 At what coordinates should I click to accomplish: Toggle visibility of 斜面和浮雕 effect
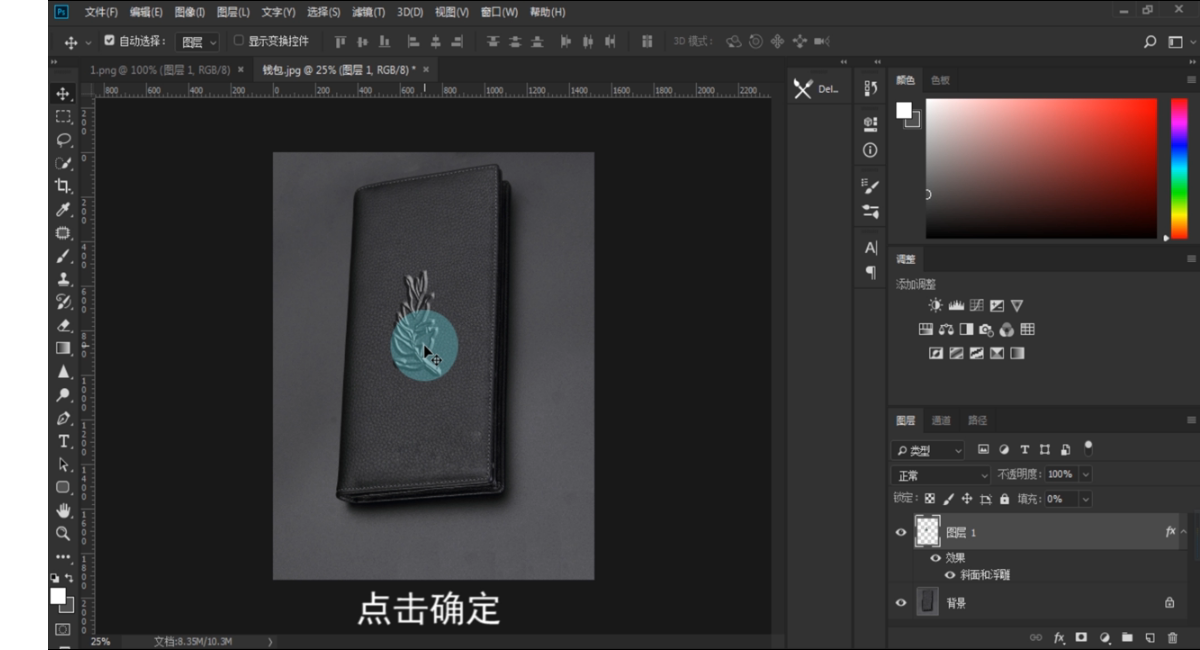[x=950, y=575]
